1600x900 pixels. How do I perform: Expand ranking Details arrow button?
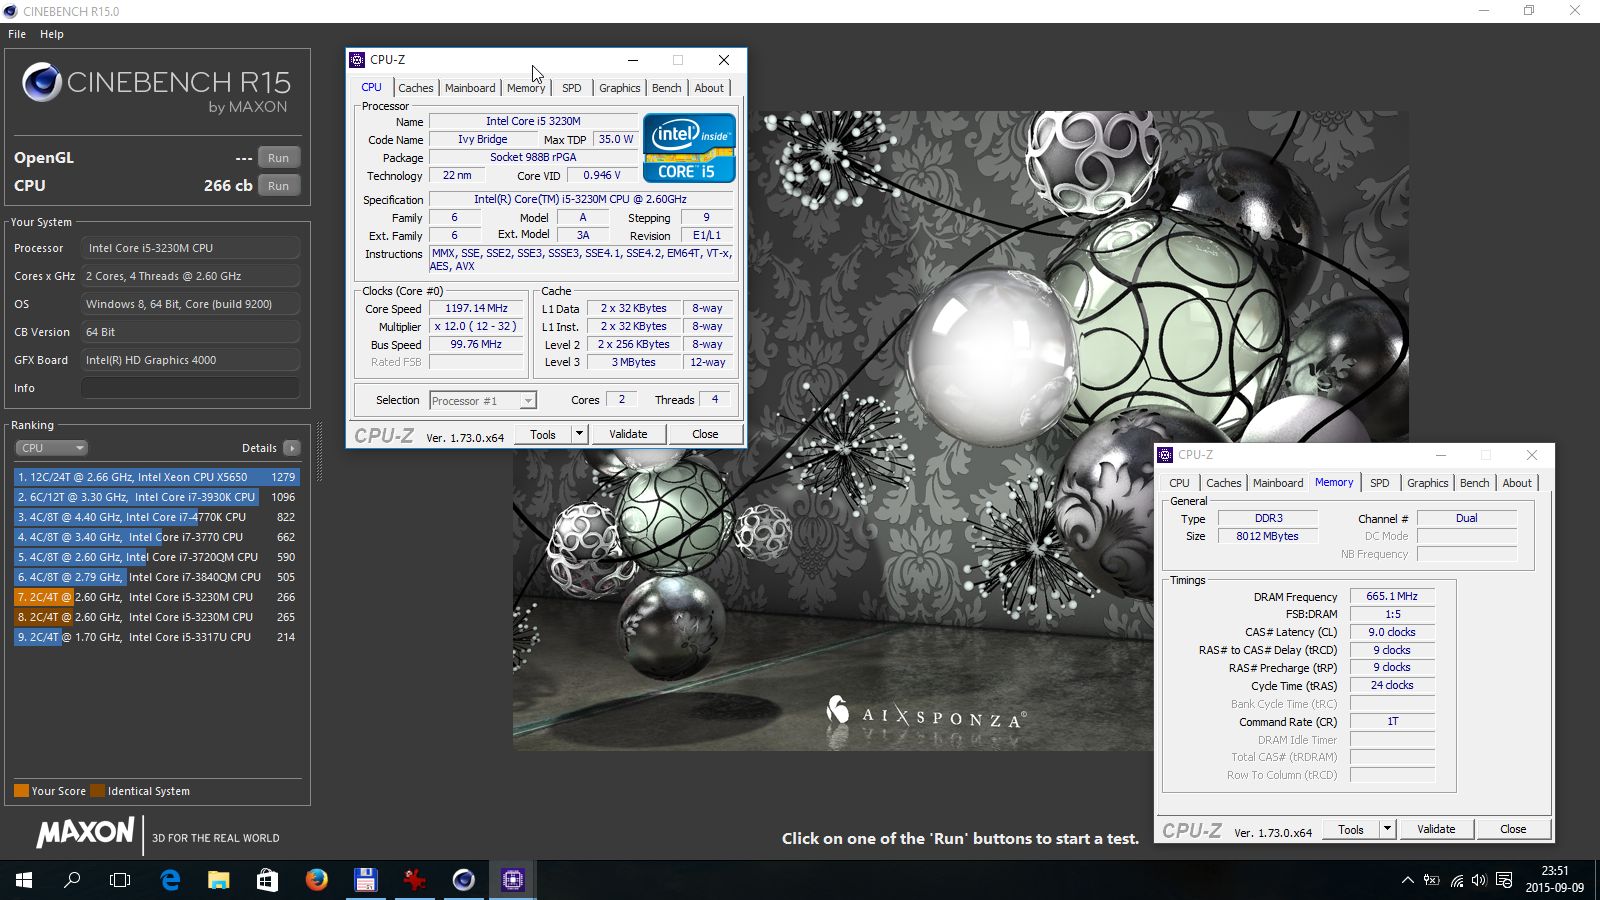click(292, 448)
